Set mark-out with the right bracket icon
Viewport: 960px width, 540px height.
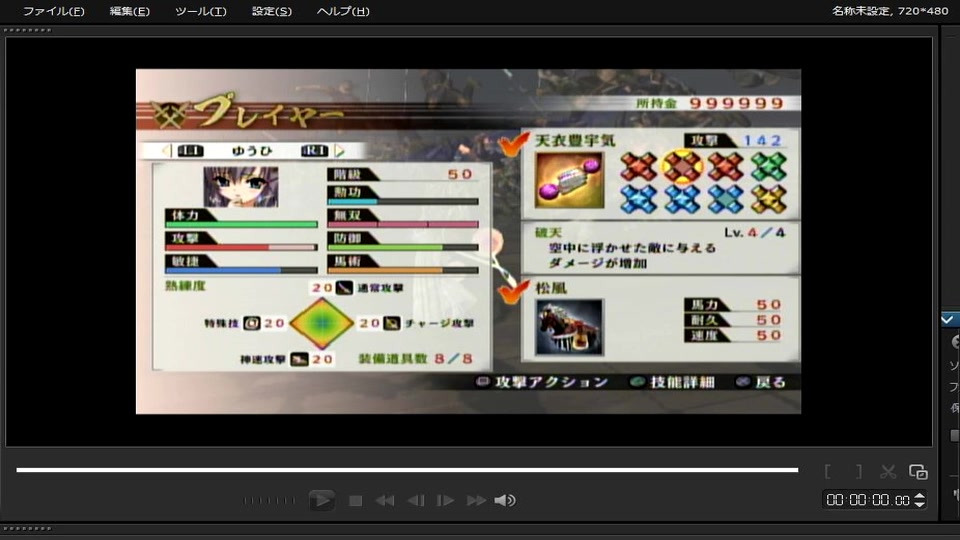[x=858, y=471]
